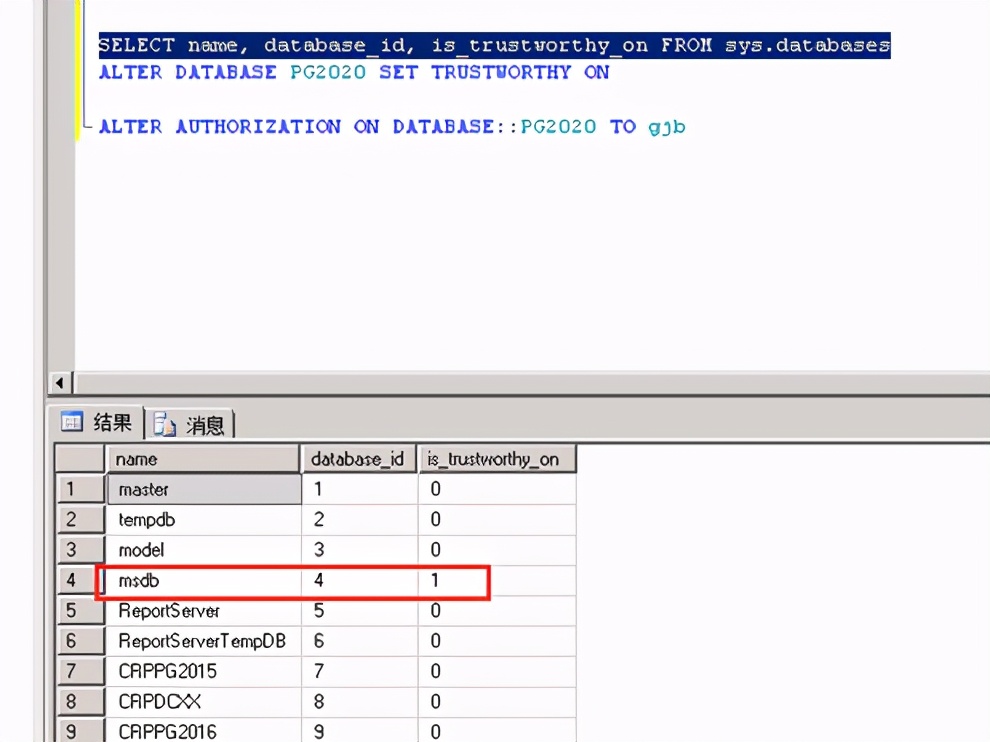
Task: Select the is_trustworthy_on column header
Action: [496, 459]
